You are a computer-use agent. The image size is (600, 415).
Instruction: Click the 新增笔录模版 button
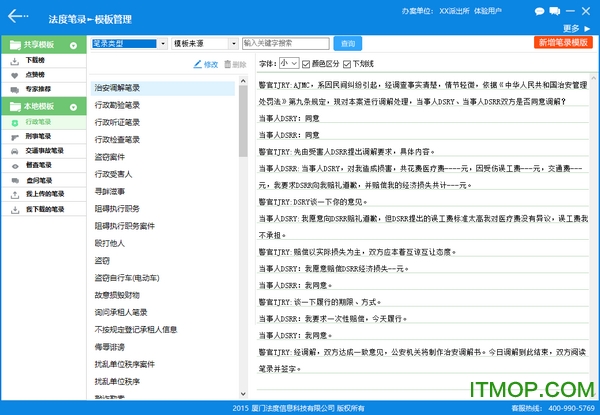coord(563,44)
